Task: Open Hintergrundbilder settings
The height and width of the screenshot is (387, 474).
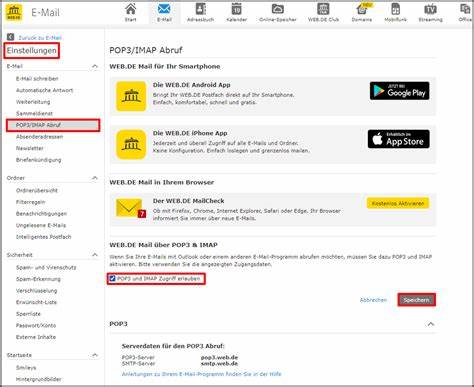Action: pyautogui.click(x=39, y=379)
